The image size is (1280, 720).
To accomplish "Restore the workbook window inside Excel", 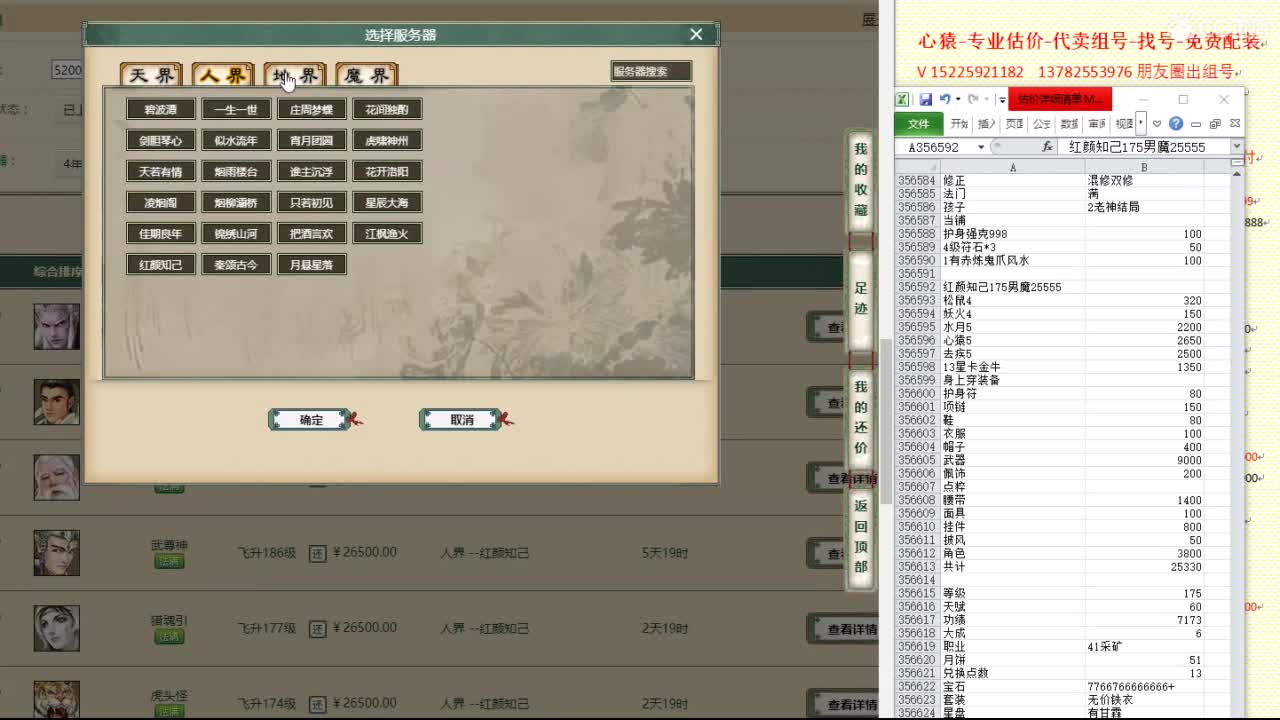I will point(1216,124).
